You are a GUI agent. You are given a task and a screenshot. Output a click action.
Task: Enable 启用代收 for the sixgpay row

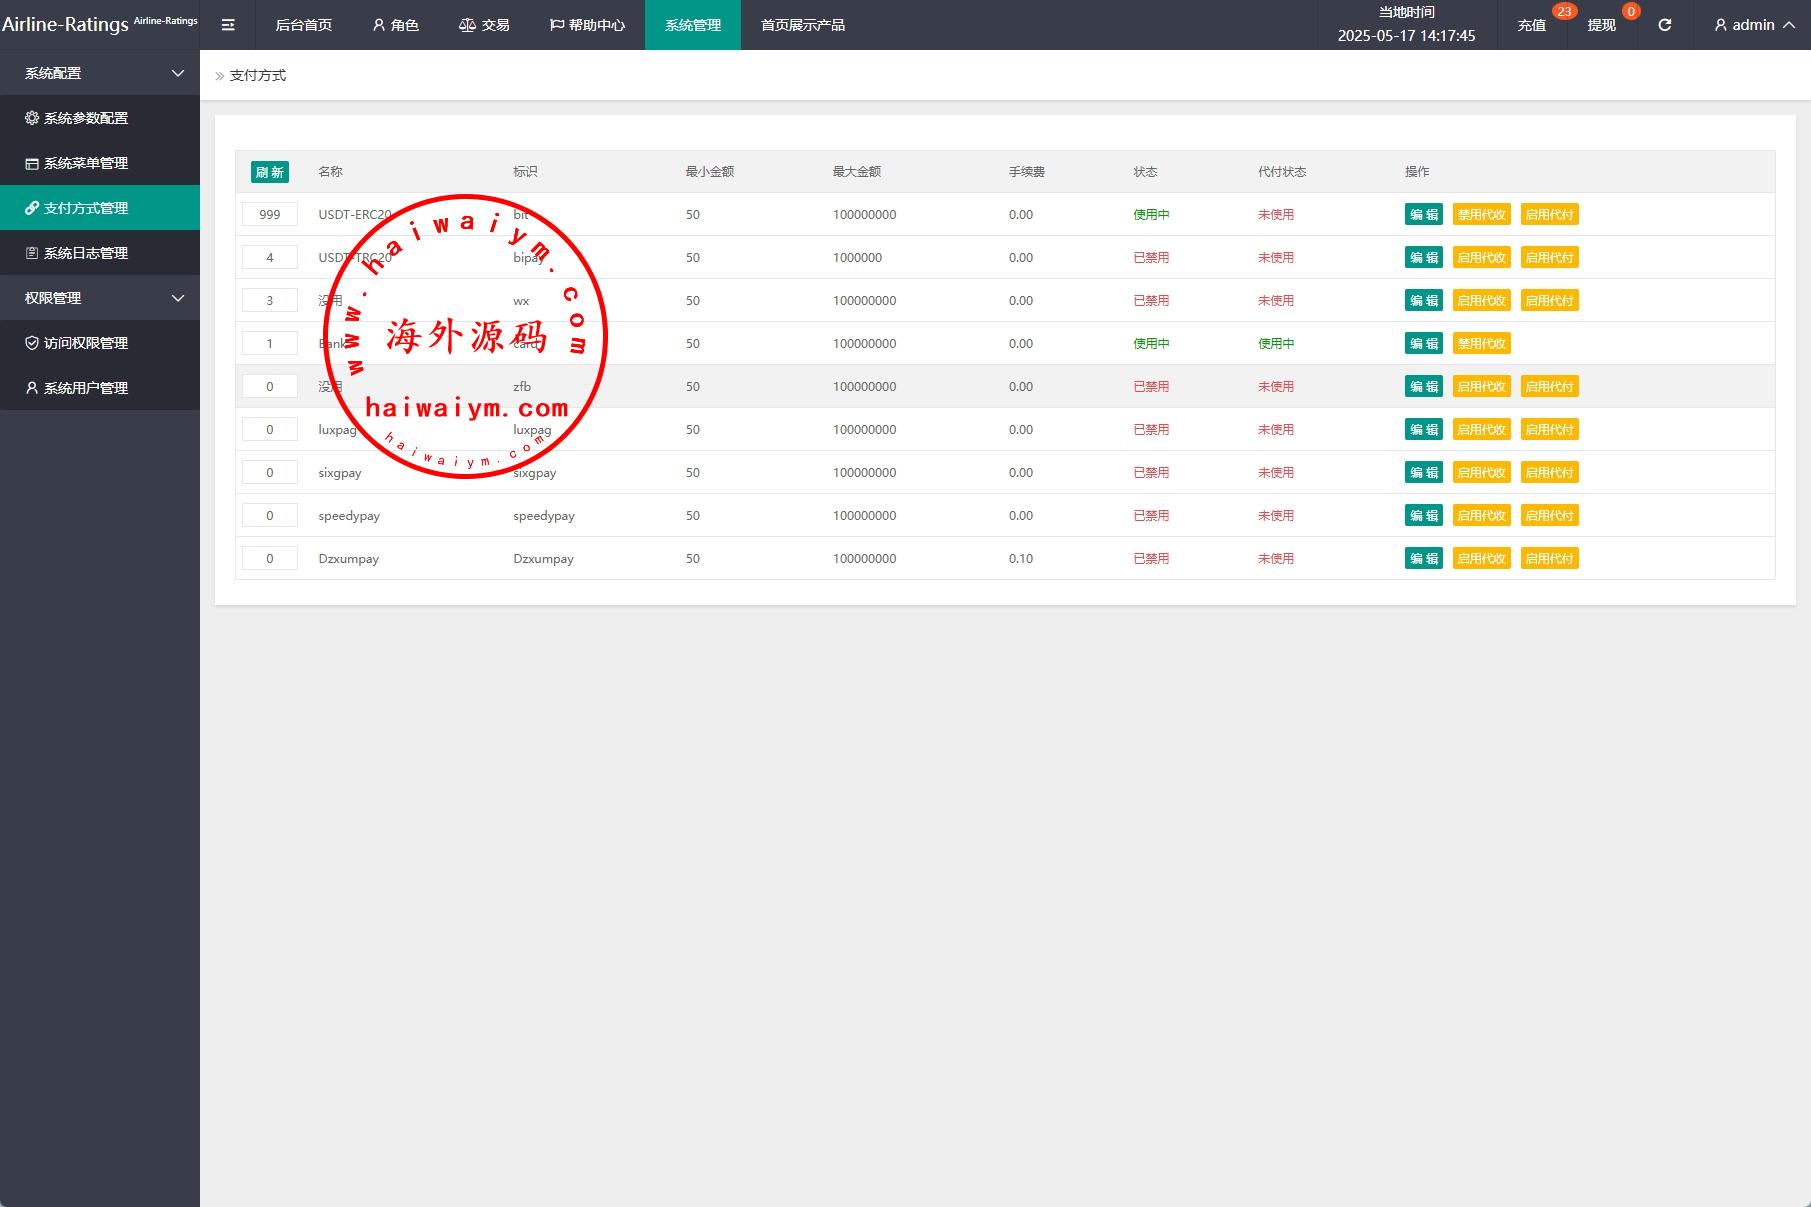[x=1481, y=472]
